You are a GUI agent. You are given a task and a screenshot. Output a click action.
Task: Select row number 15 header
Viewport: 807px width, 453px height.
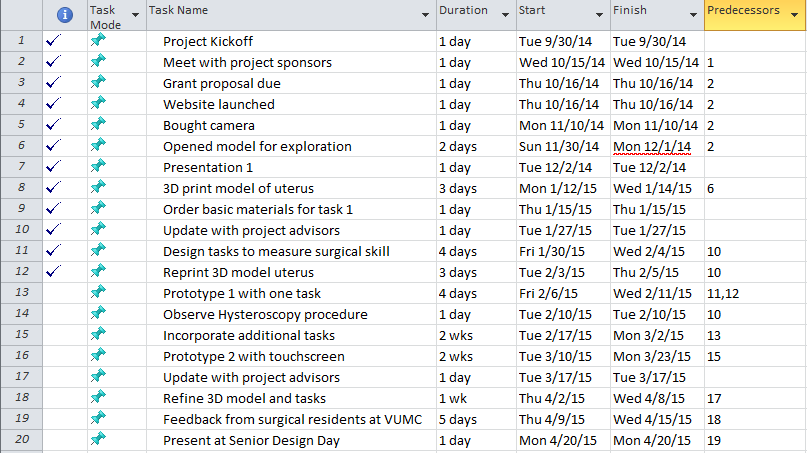22,335
